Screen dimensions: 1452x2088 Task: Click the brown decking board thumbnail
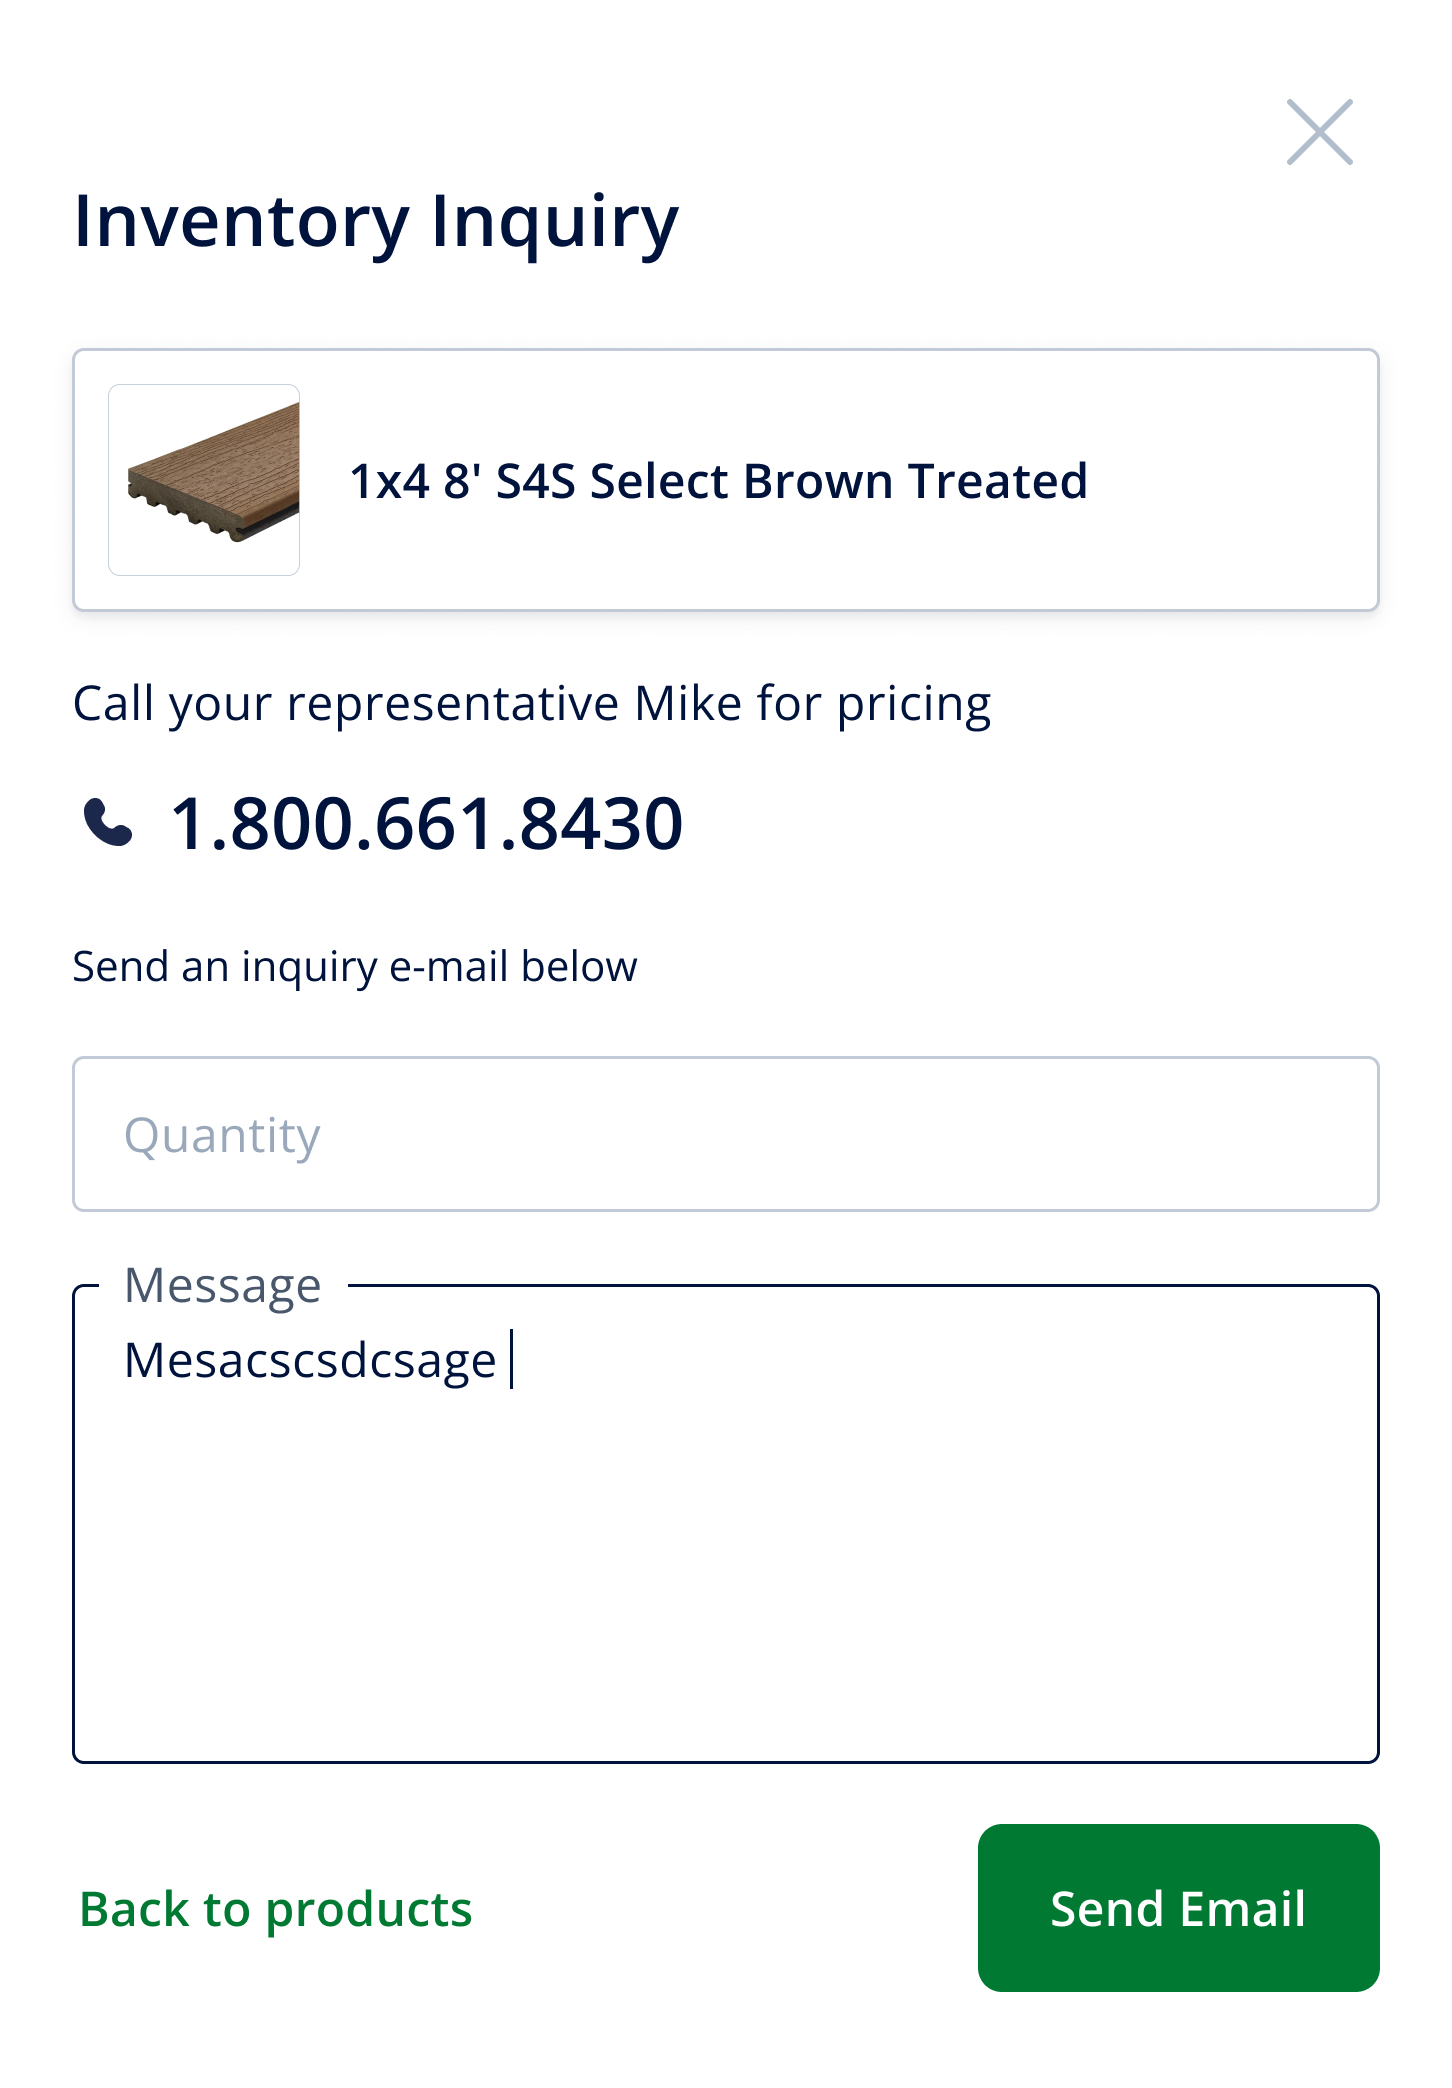click(204, 480)
